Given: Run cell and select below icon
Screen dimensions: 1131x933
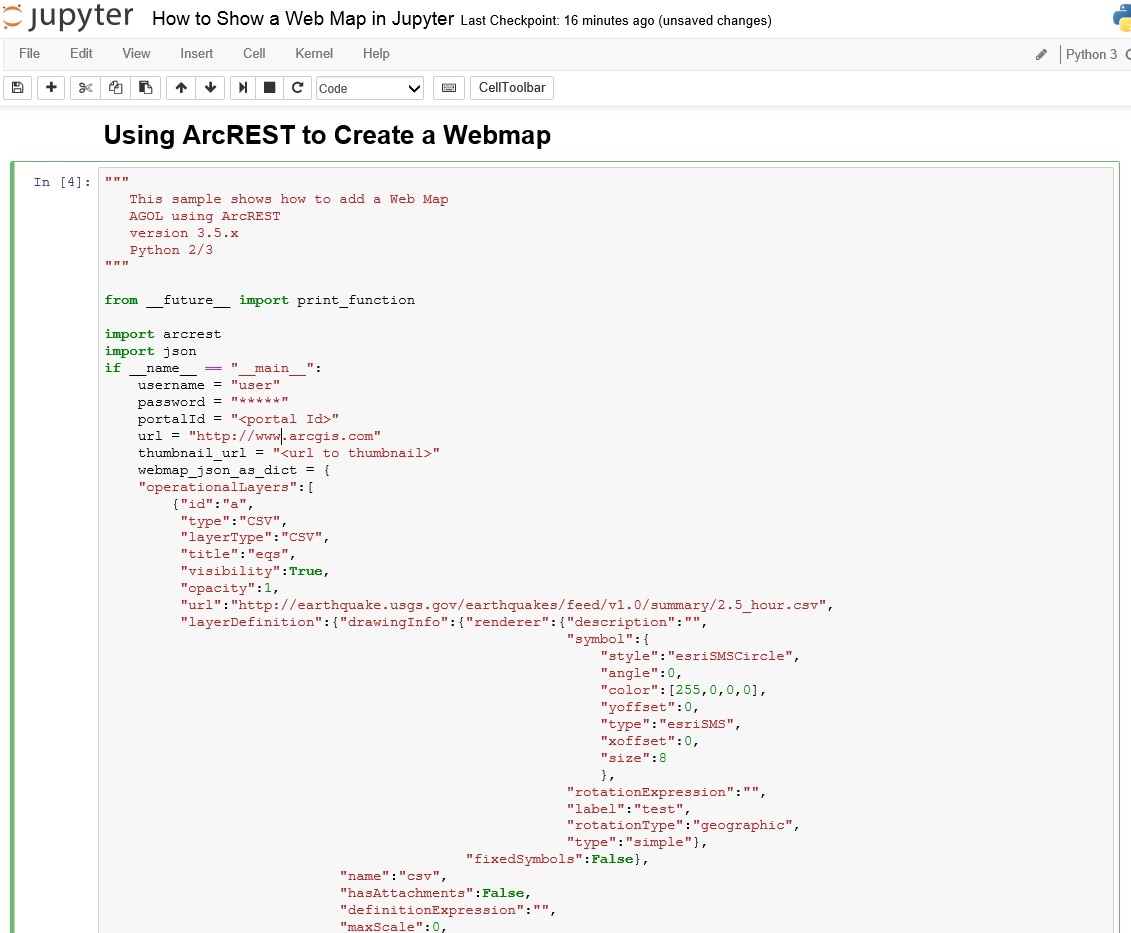Looking at the screenshot, I should [243, 88].
